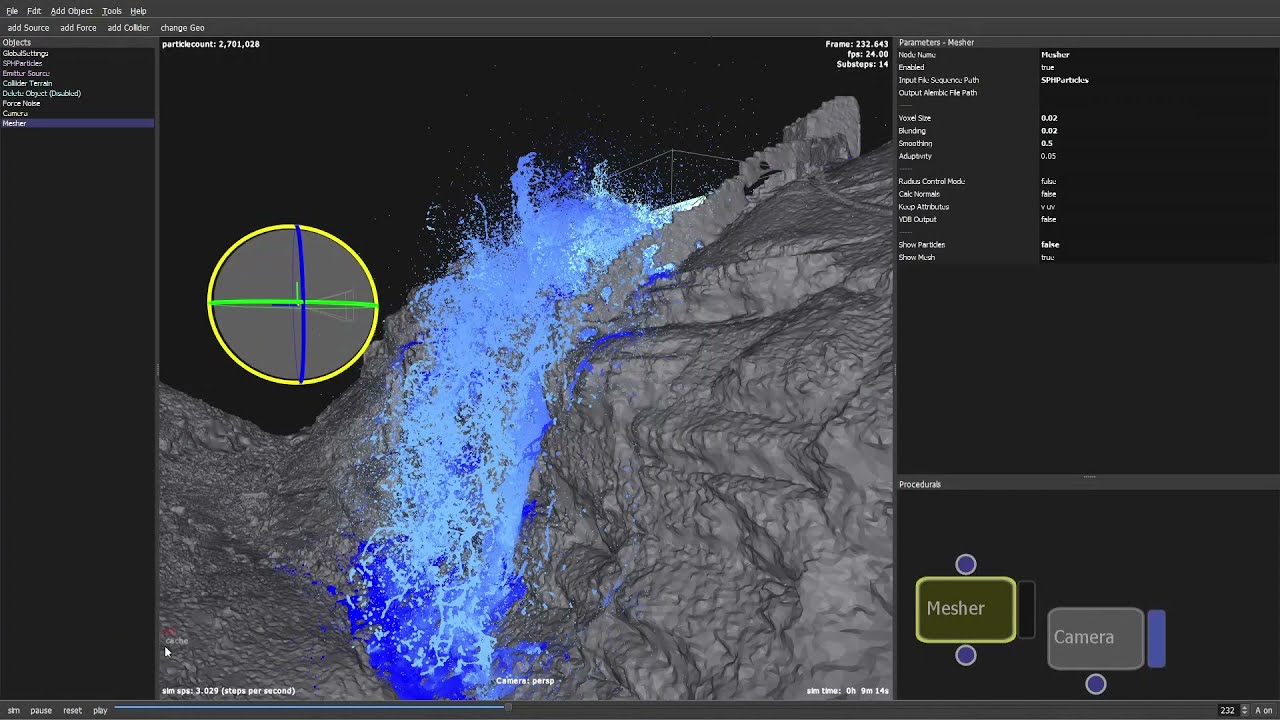Select the Camera node in Procedurals
Screen dimensions: 1280x720
pyautogui.click(x=1095, y=638)
